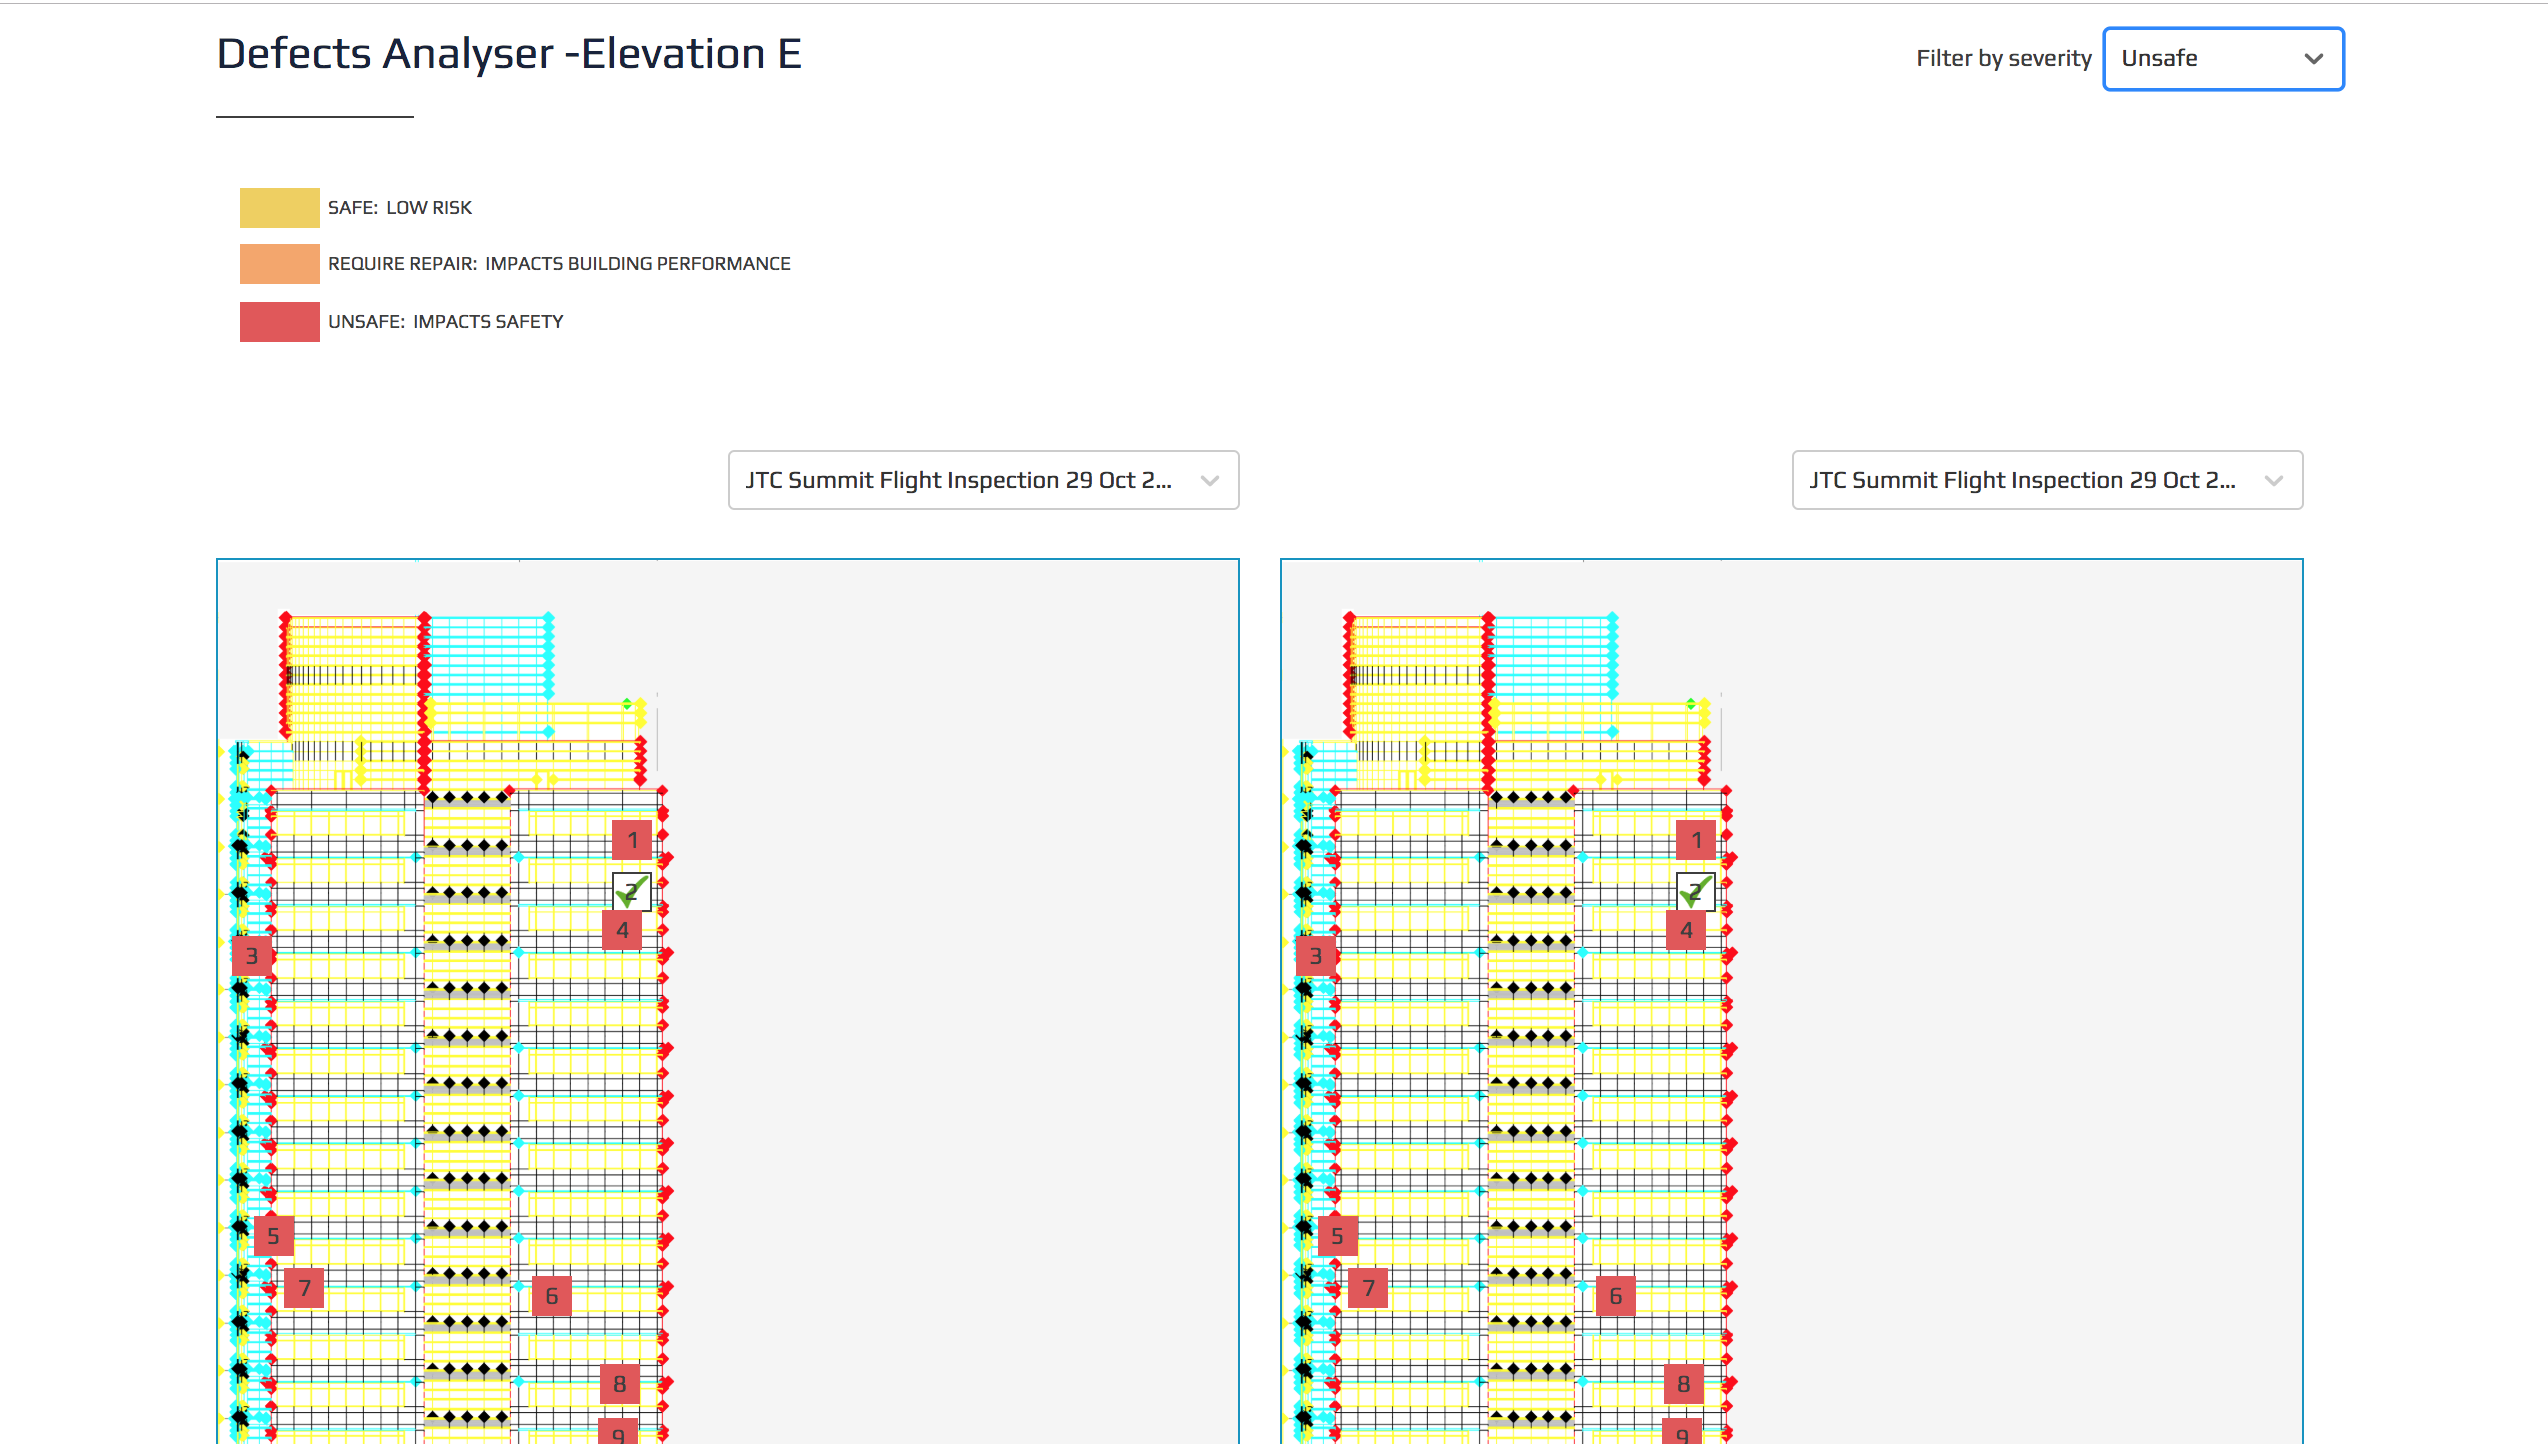The width and height of the screenshot is (2548, 1444).
Task: Click checked defect marker 2 in left elevation
Action: (x=632, y=890)
